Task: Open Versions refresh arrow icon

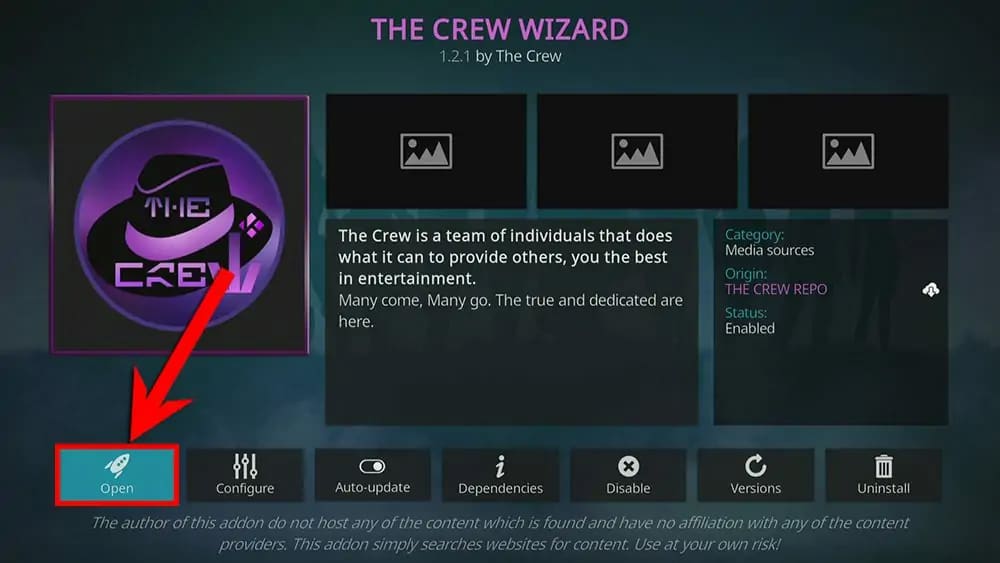Action: click(x=756, y=465)
